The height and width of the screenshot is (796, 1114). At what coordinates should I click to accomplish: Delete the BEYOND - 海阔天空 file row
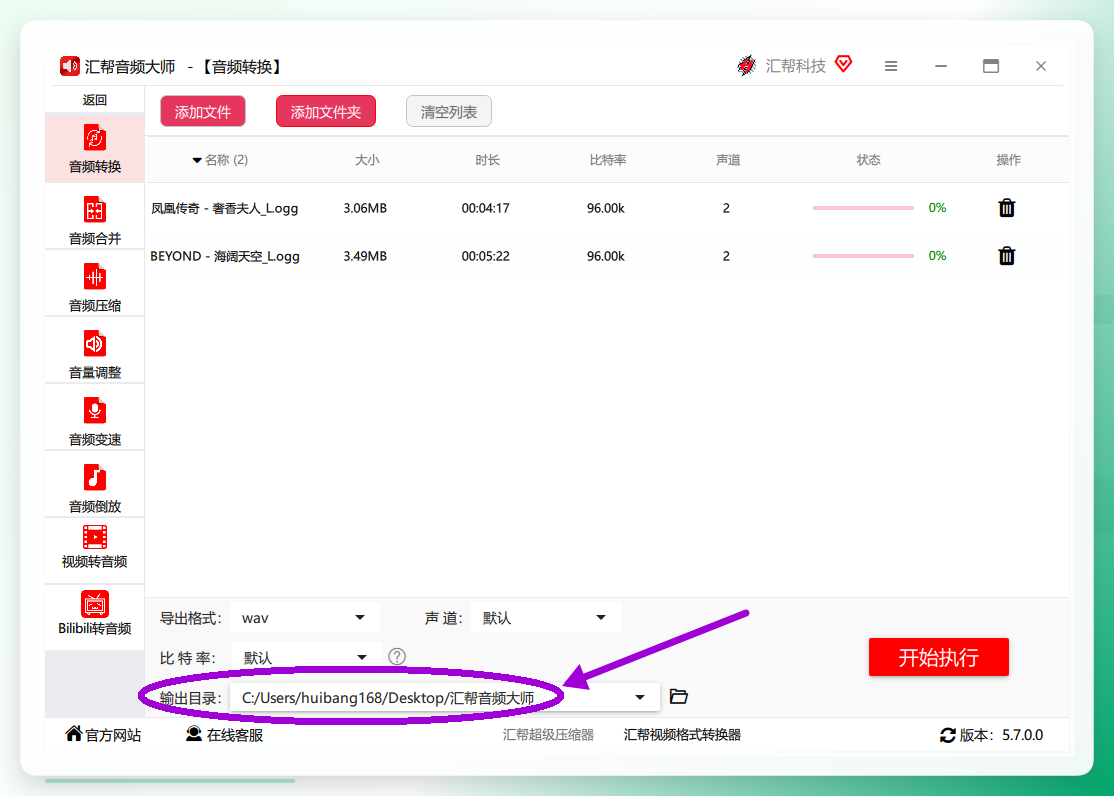pos(1007,255)
